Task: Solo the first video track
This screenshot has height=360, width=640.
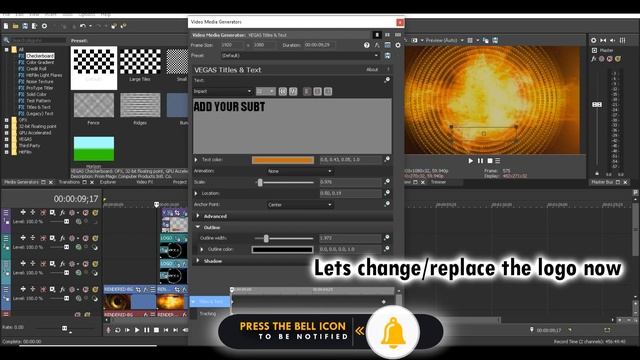Action: click(x=95, y=213)
